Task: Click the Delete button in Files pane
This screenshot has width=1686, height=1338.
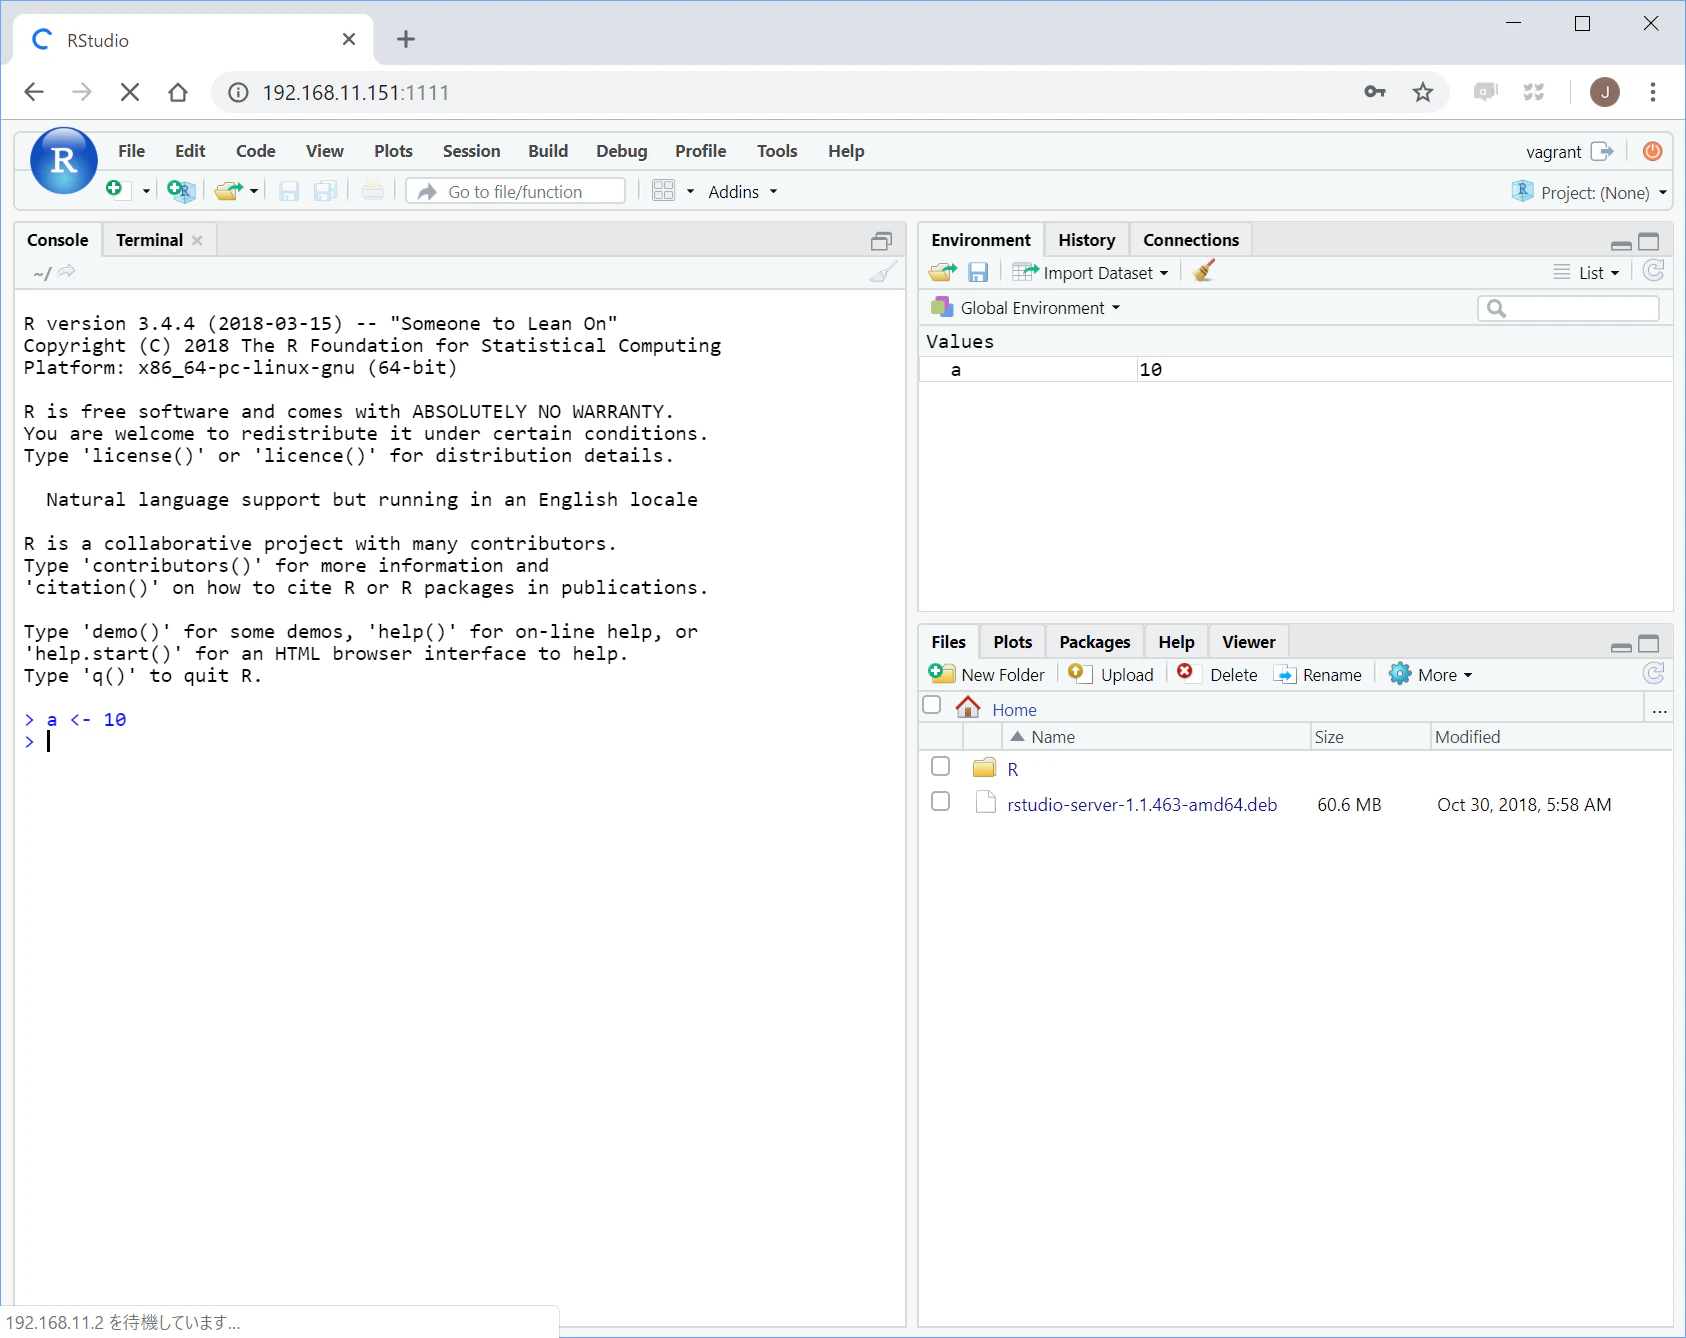Action: pyautogui.click(x=1217, y=675)
